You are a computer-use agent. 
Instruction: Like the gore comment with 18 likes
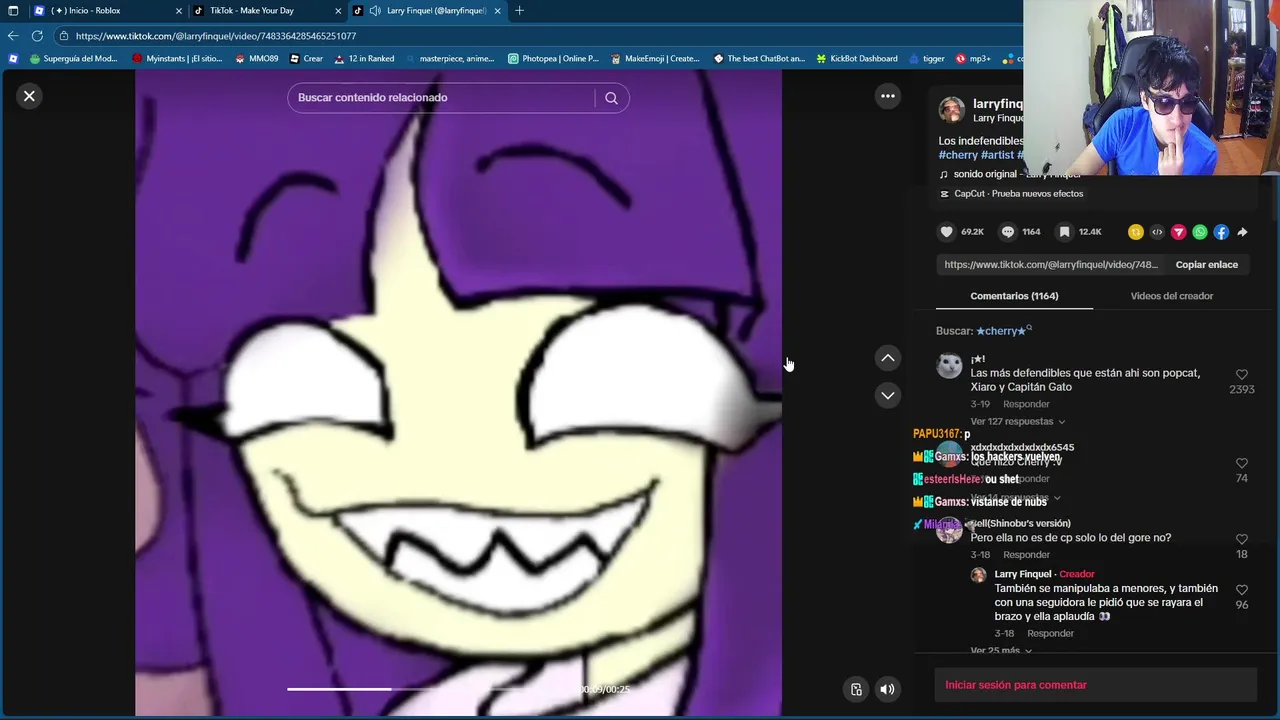tap(1241, 540)
